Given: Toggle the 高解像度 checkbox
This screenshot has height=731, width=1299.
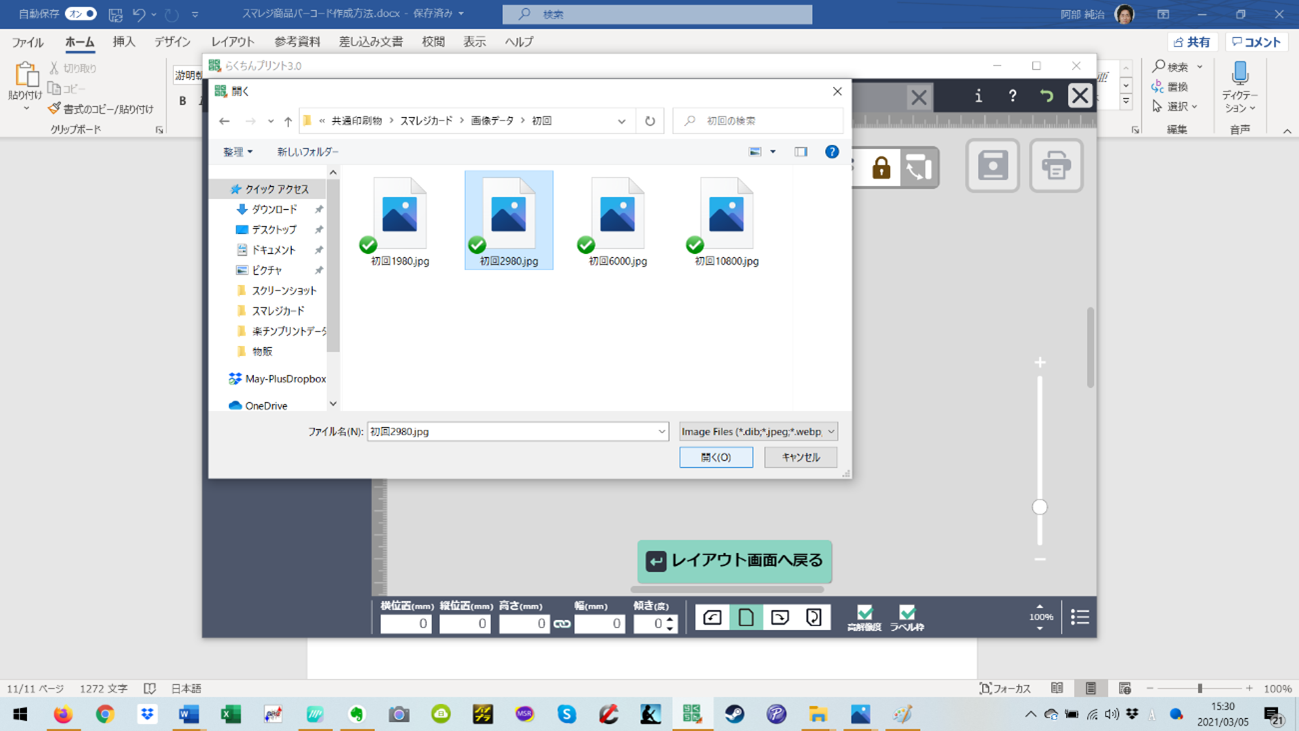Looking at the screenshot, I should (864, 613).
